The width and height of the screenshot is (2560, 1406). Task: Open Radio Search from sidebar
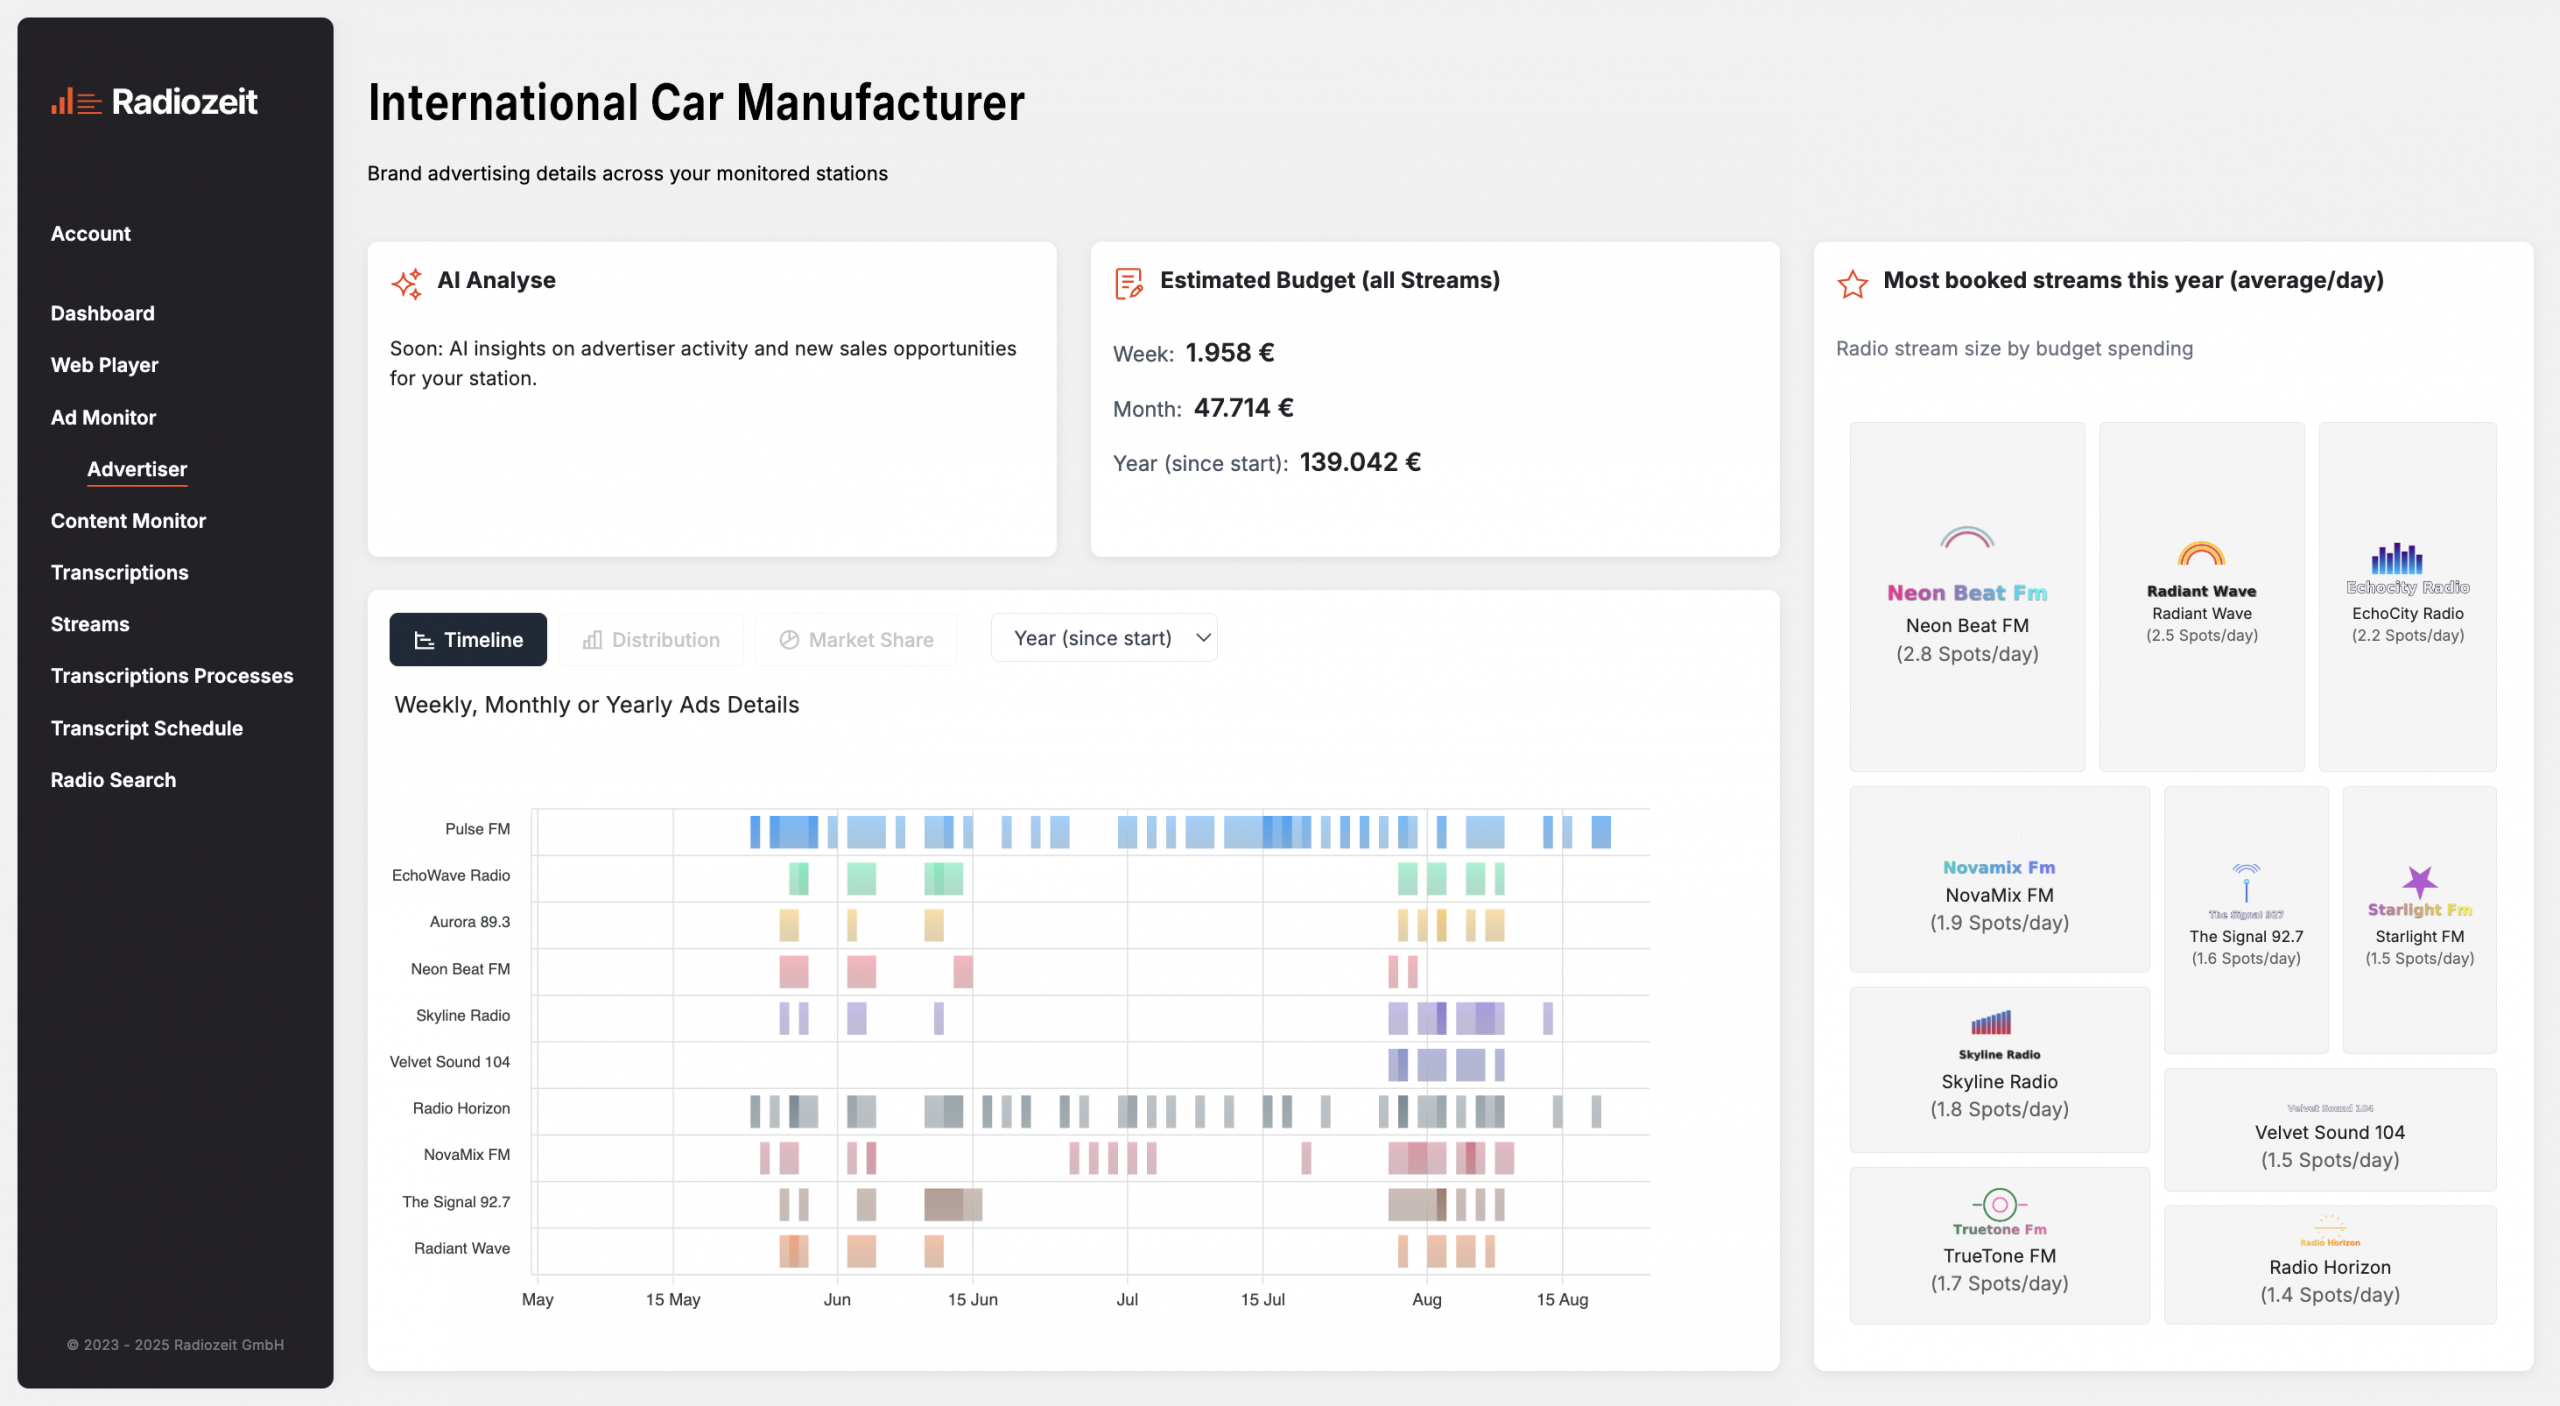[113, 780]
